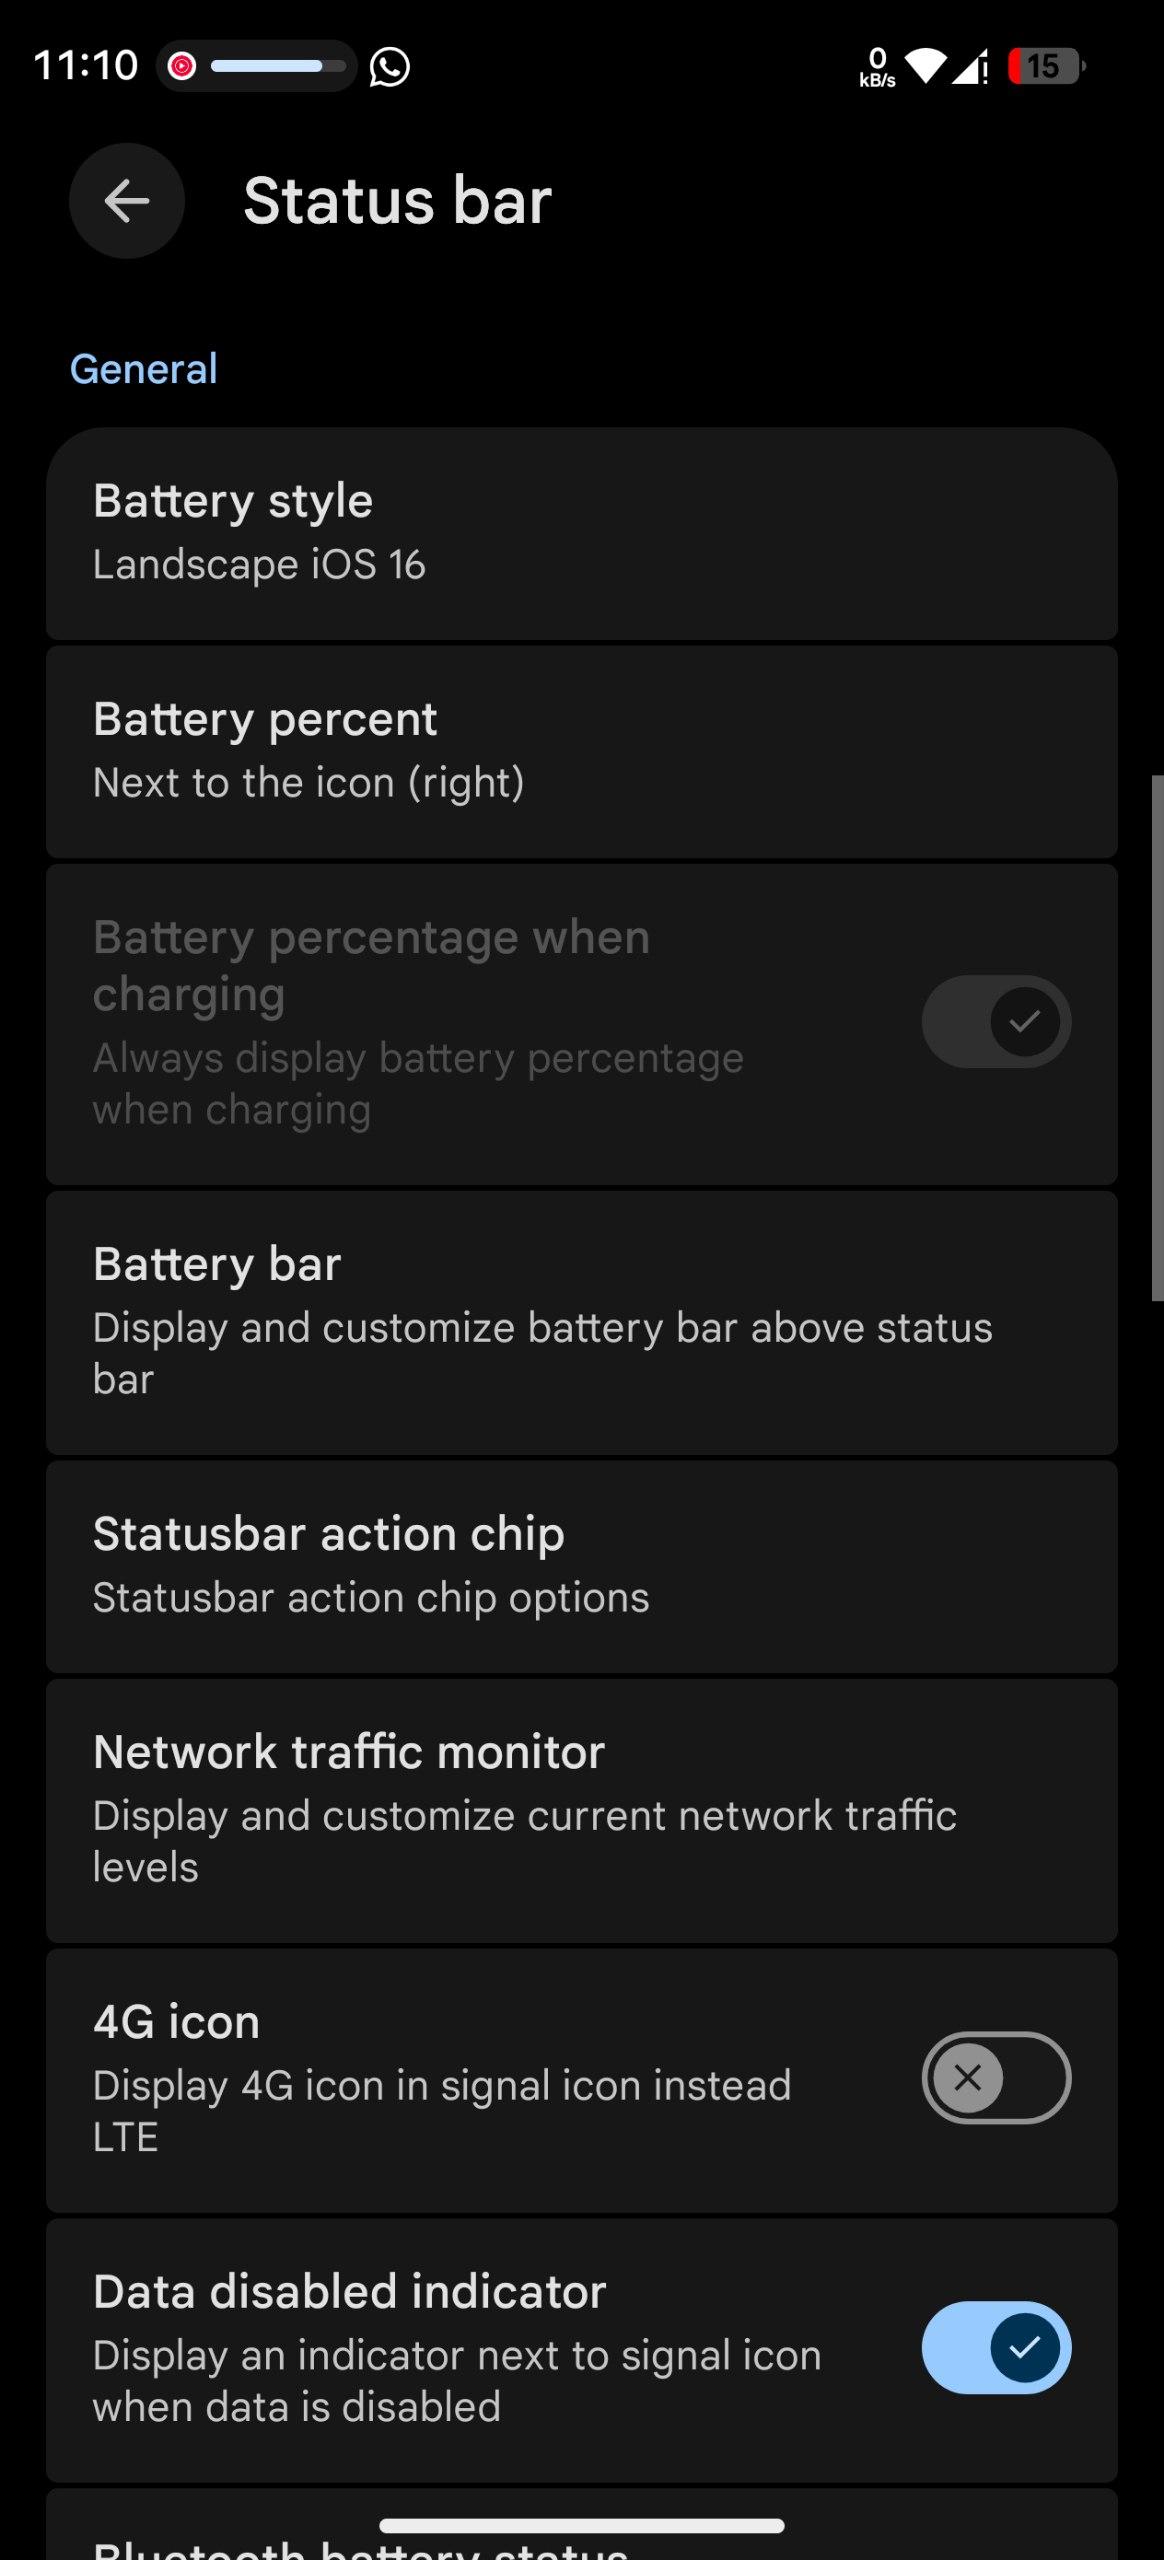Tap the status bar clock 11:10
Screen dimensions: 1164x2560
pos(86,66)
